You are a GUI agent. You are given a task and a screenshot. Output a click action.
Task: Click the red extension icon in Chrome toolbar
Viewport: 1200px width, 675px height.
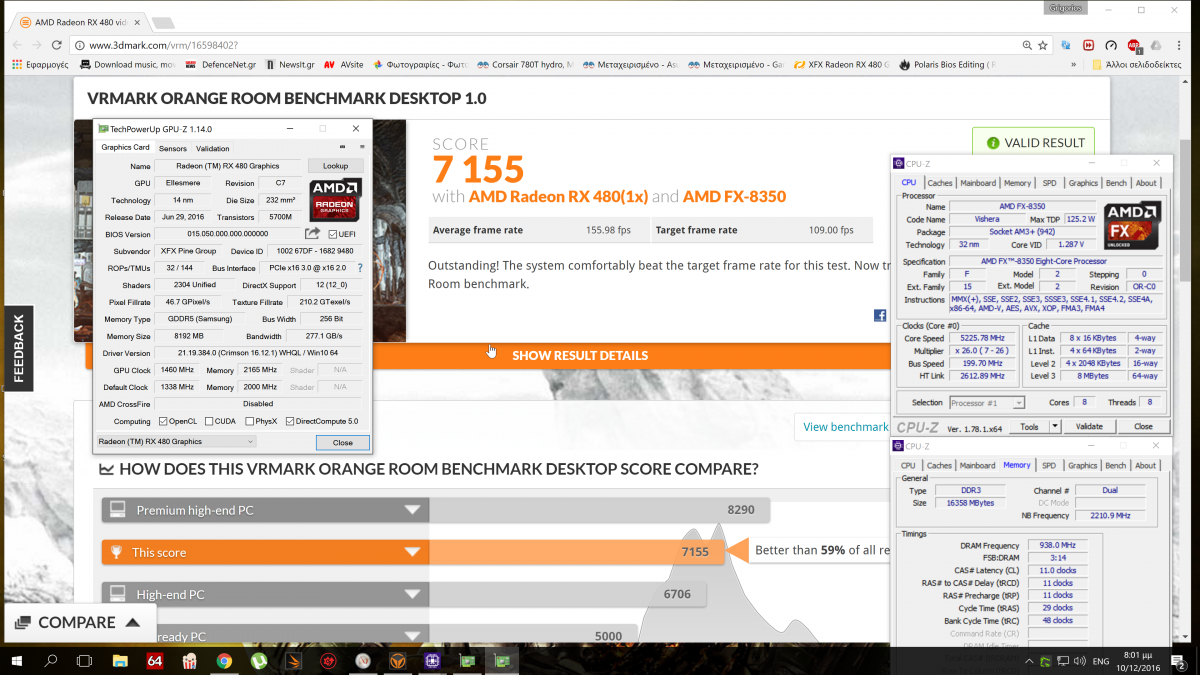1088,45
